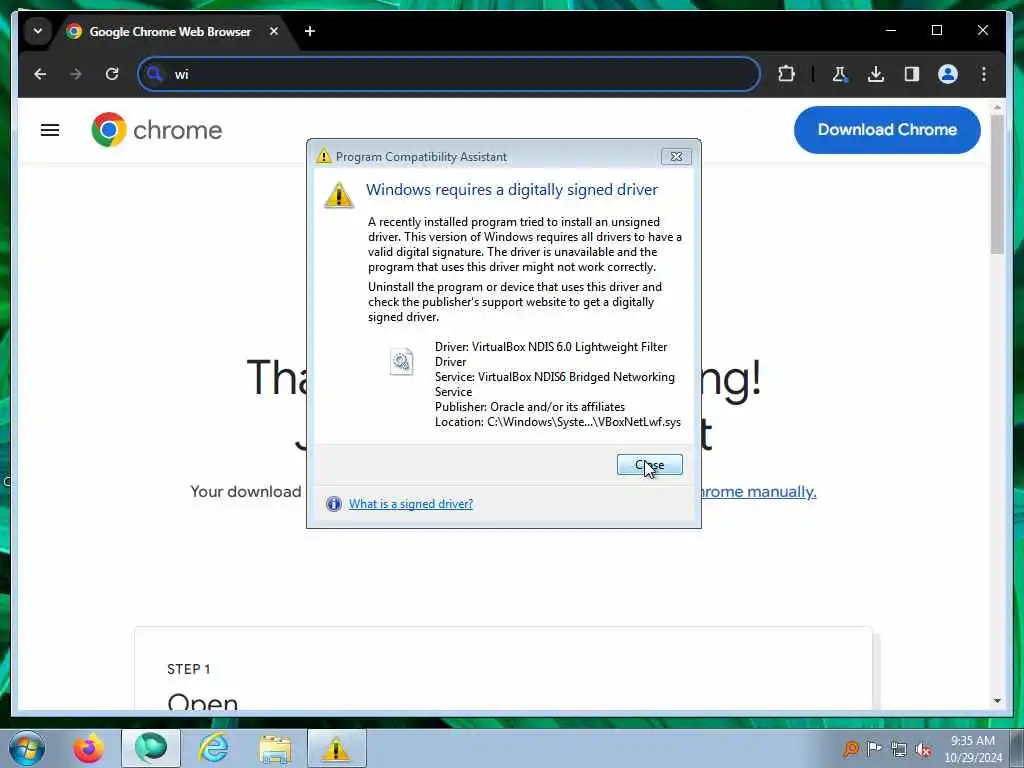Launch Firefox from the taskbar
Viewport: 1024px width, 768px height.
[x=88, y=748]
